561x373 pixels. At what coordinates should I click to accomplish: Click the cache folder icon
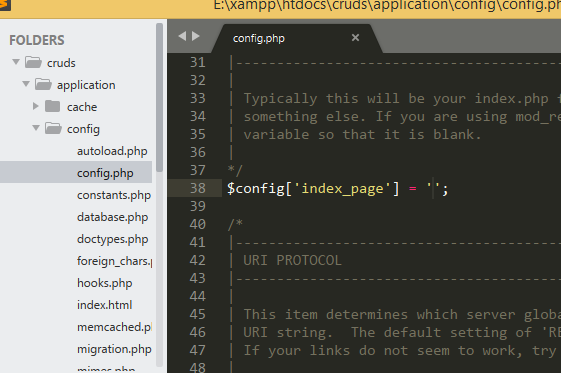53,106
